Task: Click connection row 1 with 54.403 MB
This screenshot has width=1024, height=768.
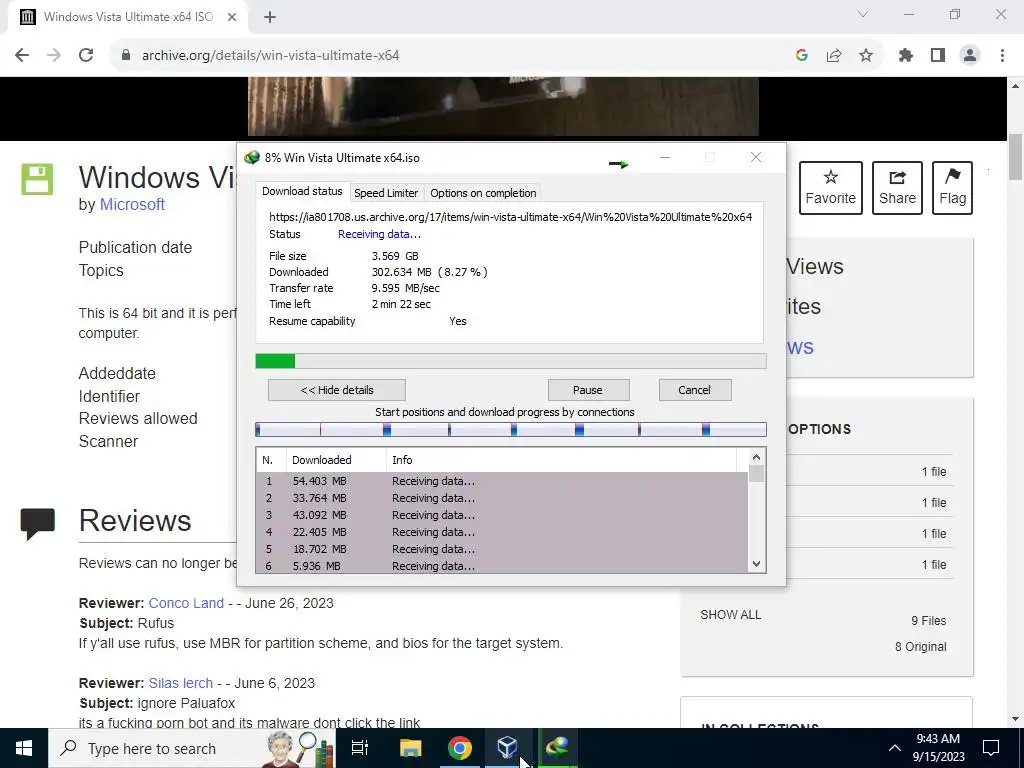Action: tap(502, 481)
